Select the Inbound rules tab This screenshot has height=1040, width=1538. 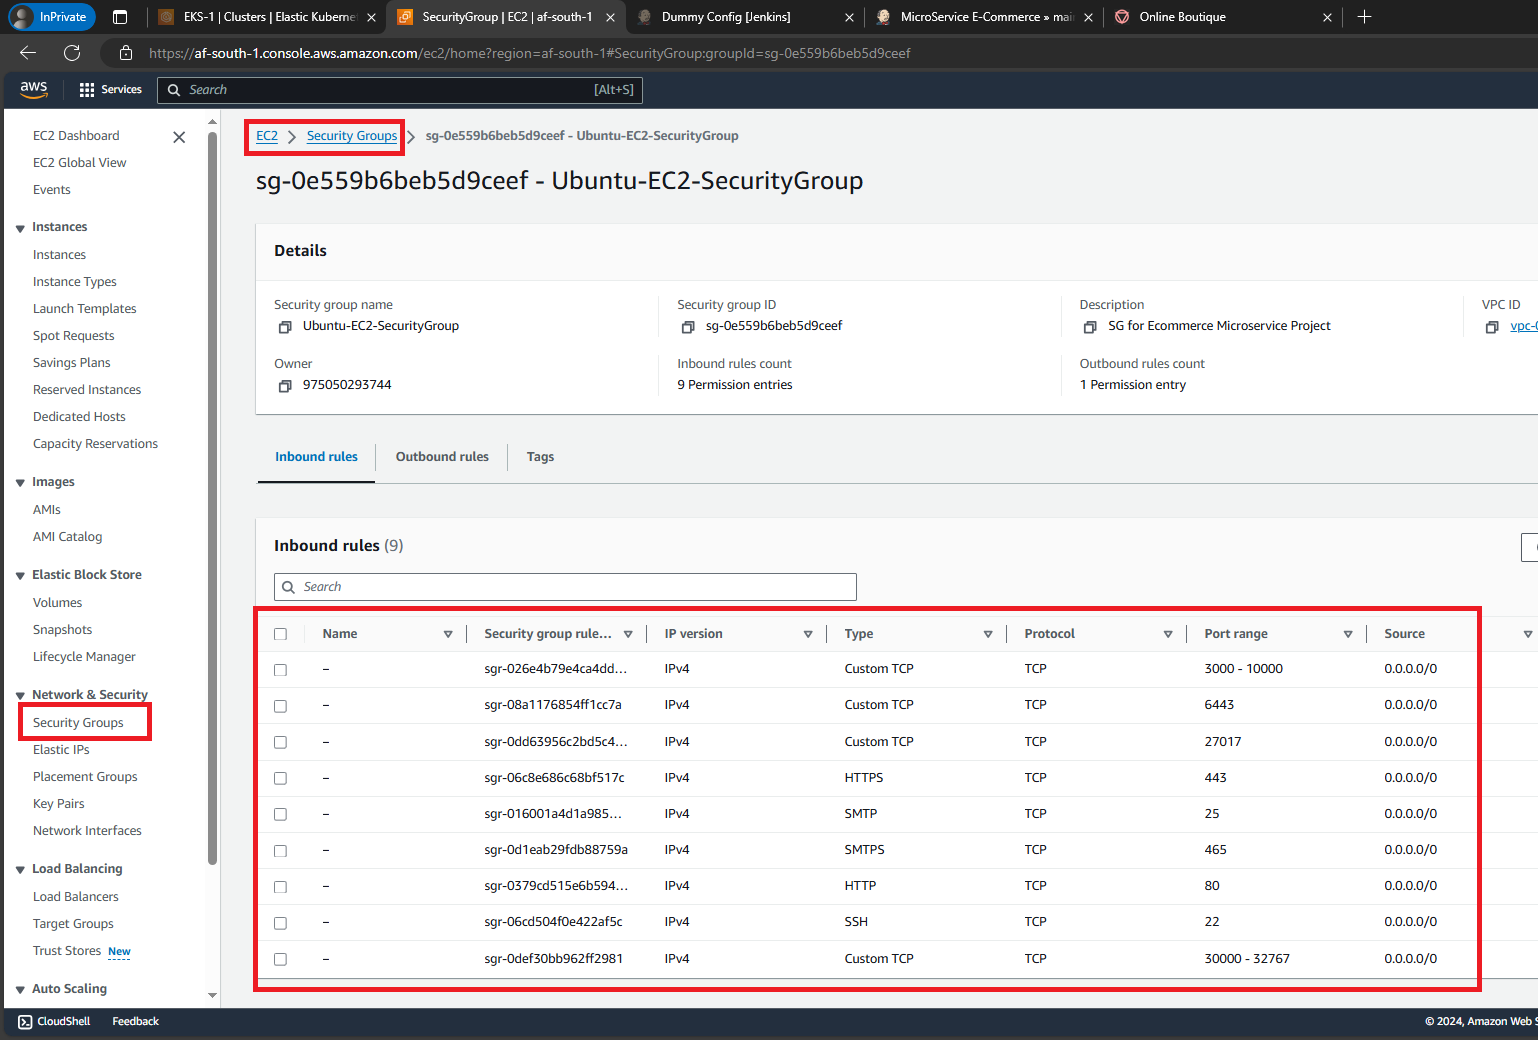tap(316, 457)
